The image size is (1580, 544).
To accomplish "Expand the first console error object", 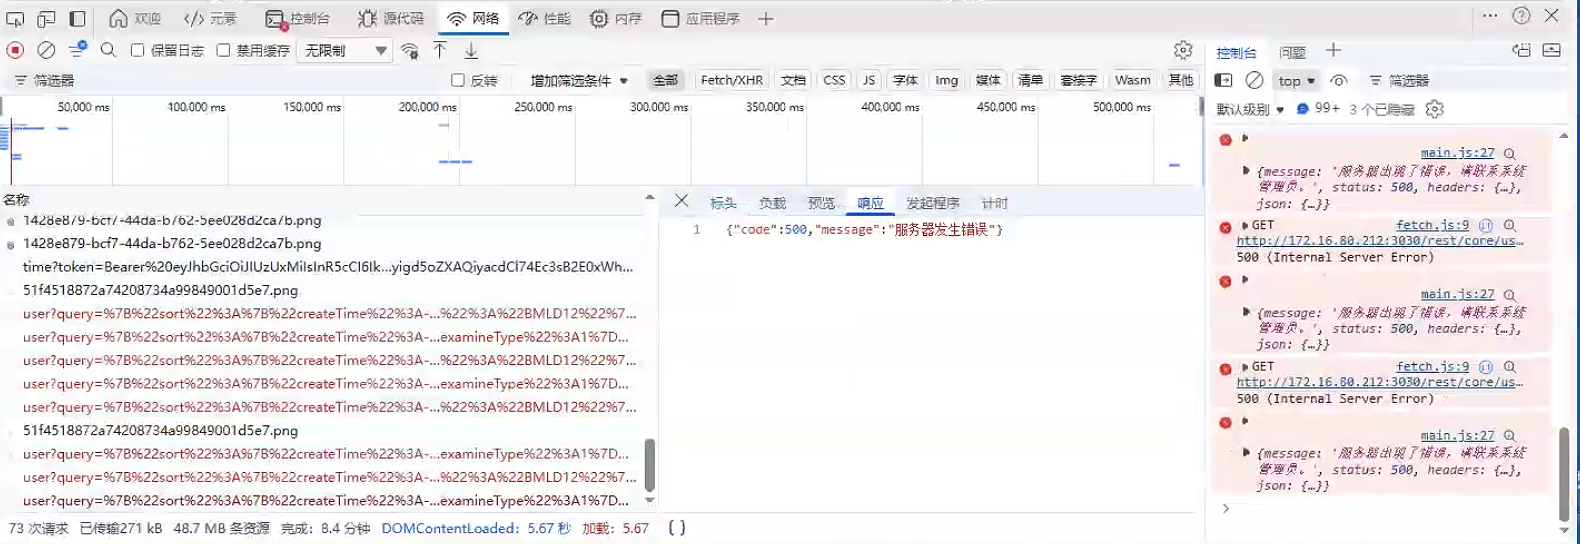I will pos(1246,171).
